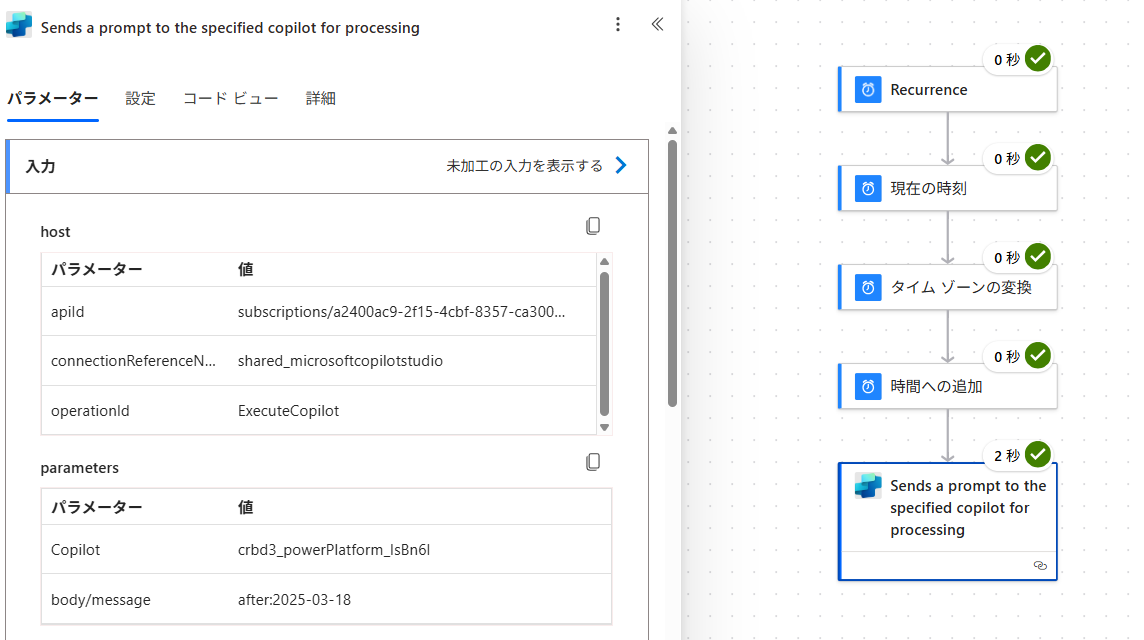
Task: Copy the parameters table contents
Action: [593, 462]
